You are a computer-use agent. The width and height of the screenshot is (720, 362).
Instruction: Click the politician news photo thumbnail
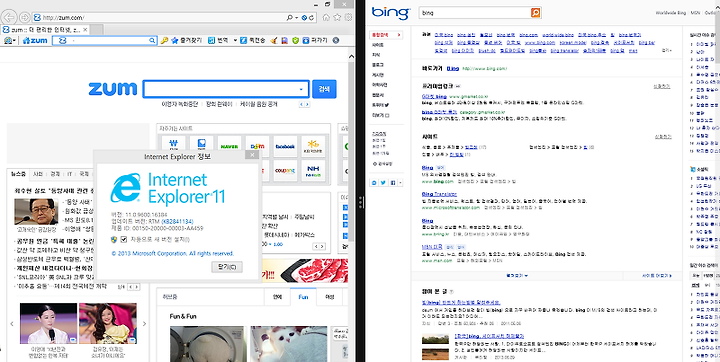[36, 211]
